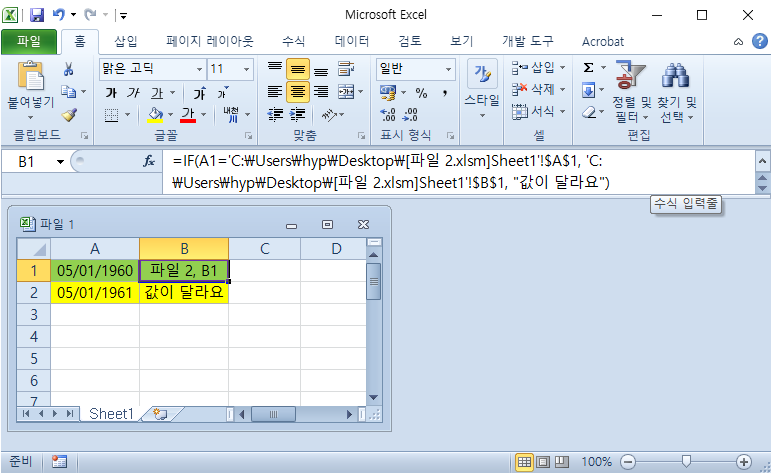Open the File (파일) tab
Image resolution: width=772 pixels, height=474 pixels.
coord(29,41)
